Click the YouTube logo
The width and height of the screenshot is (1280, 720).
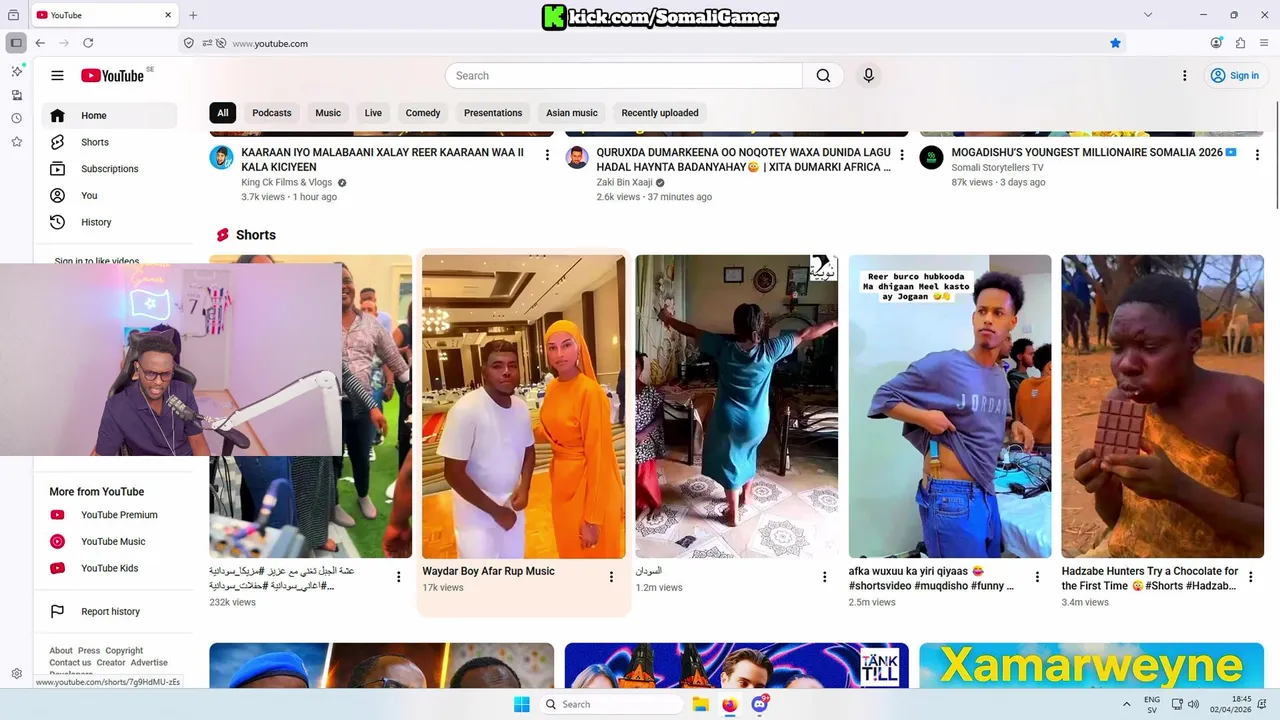pyautogui.click(x=112, y=76)
